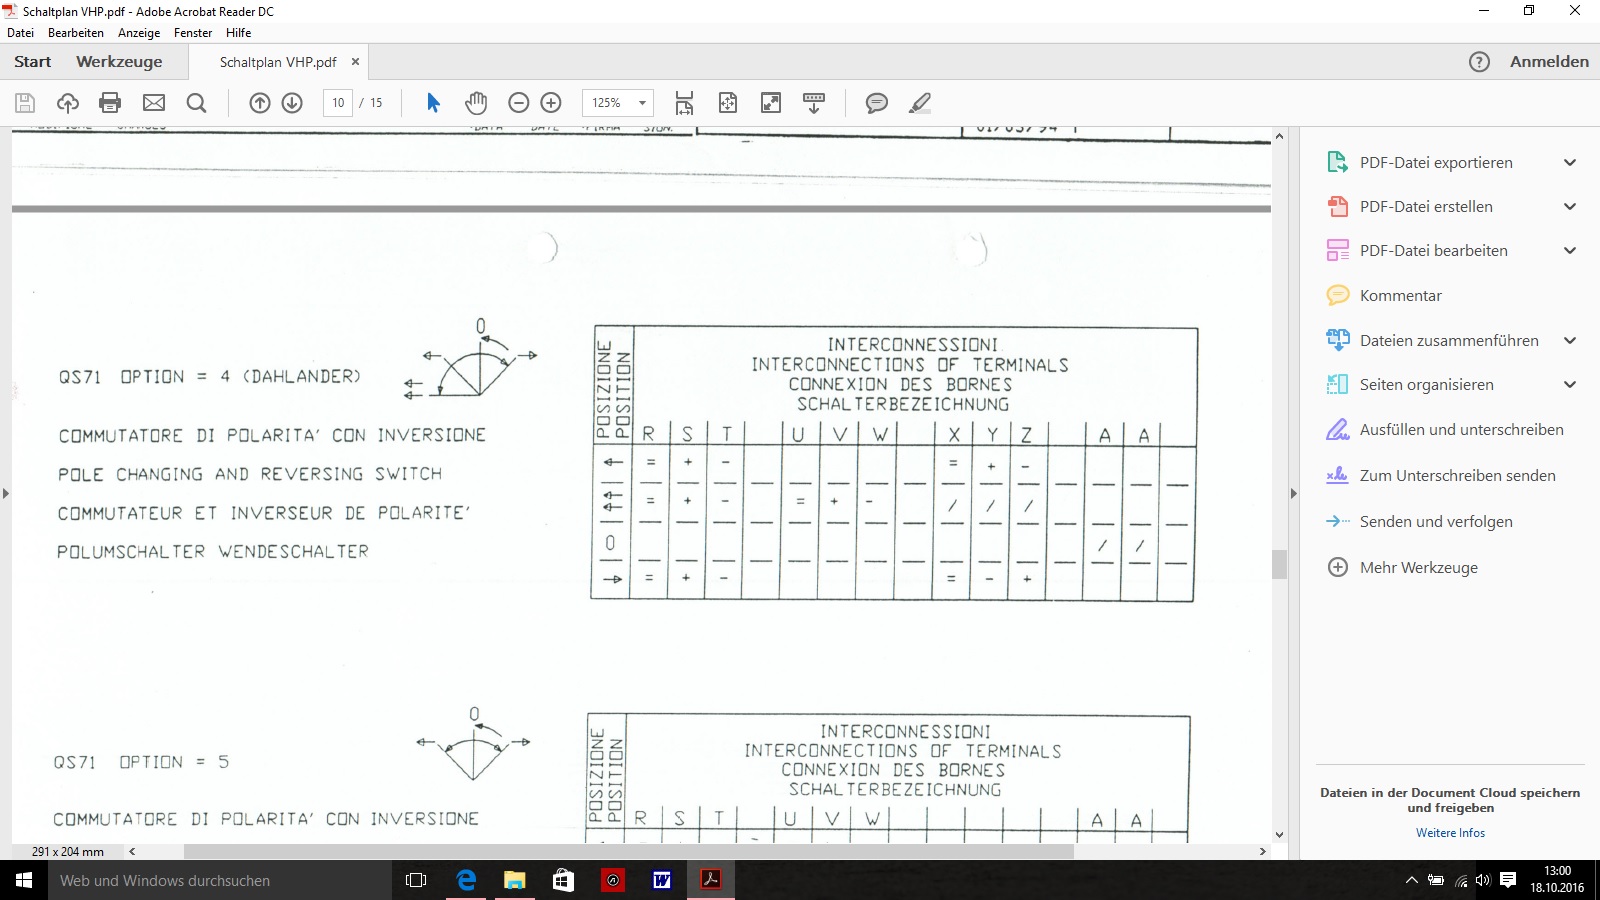Open the Hilfe menu
The width and height of the screenshot is (1600, 900).
tap(238, 33)
